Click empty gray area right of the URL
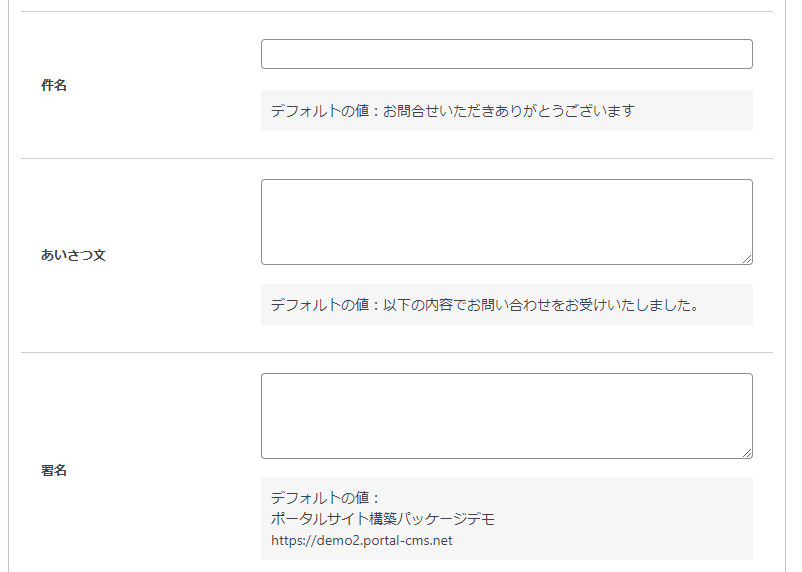Viewport: 802px width, 572px height. pos(600,541)
